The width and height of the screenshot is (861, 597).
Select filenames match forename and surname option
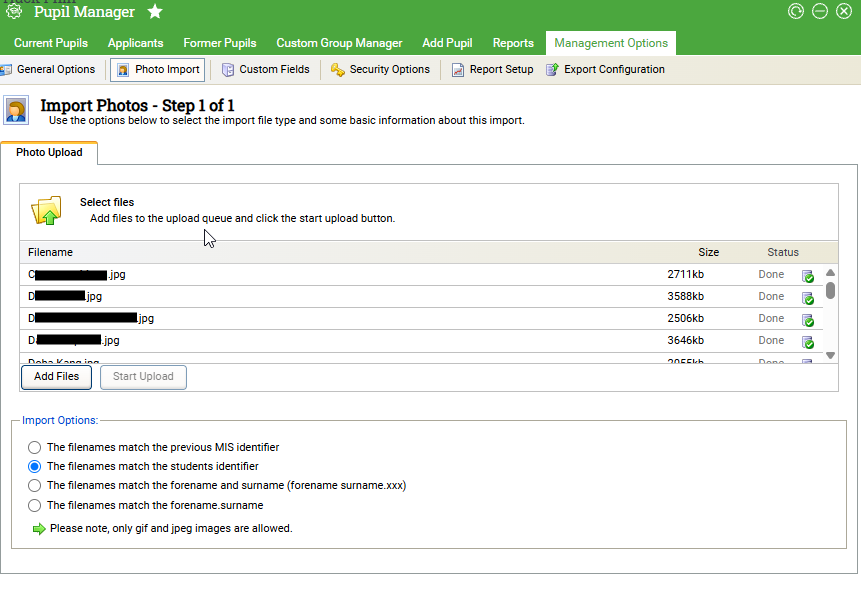point(35,486)
